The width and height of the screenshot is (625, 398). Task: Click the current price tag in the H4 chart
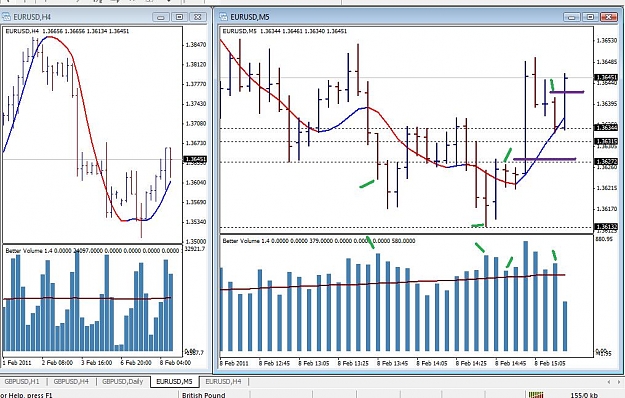(195, 159)
